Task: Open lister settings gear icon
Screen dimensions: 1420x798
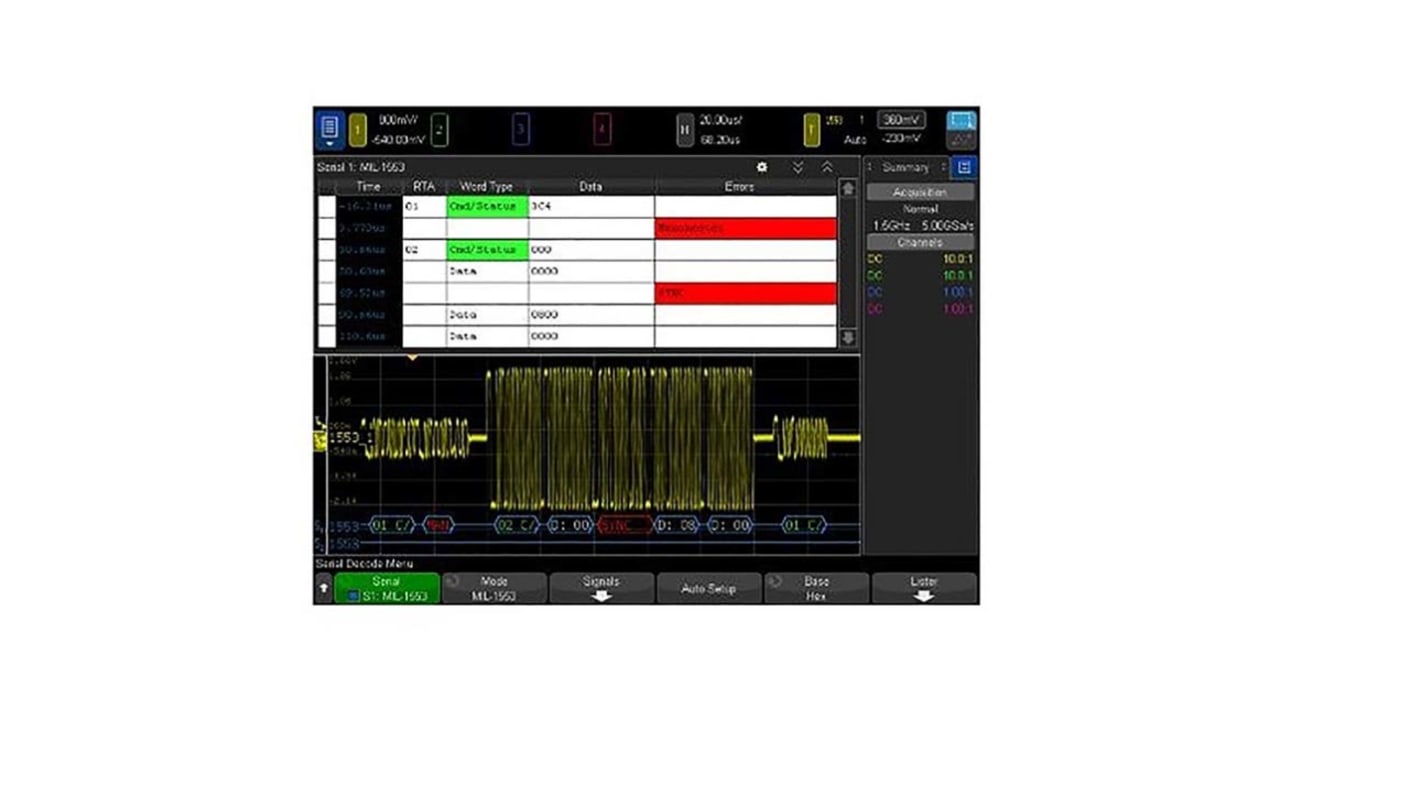Action: (762, 168)
